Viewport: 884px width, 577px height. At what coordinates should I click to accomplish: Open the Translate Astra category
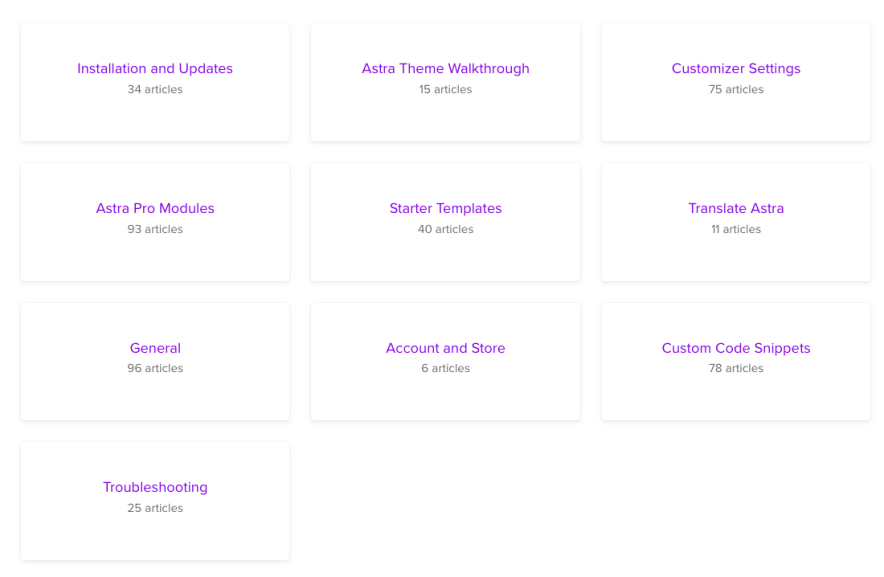click(736, 208)
